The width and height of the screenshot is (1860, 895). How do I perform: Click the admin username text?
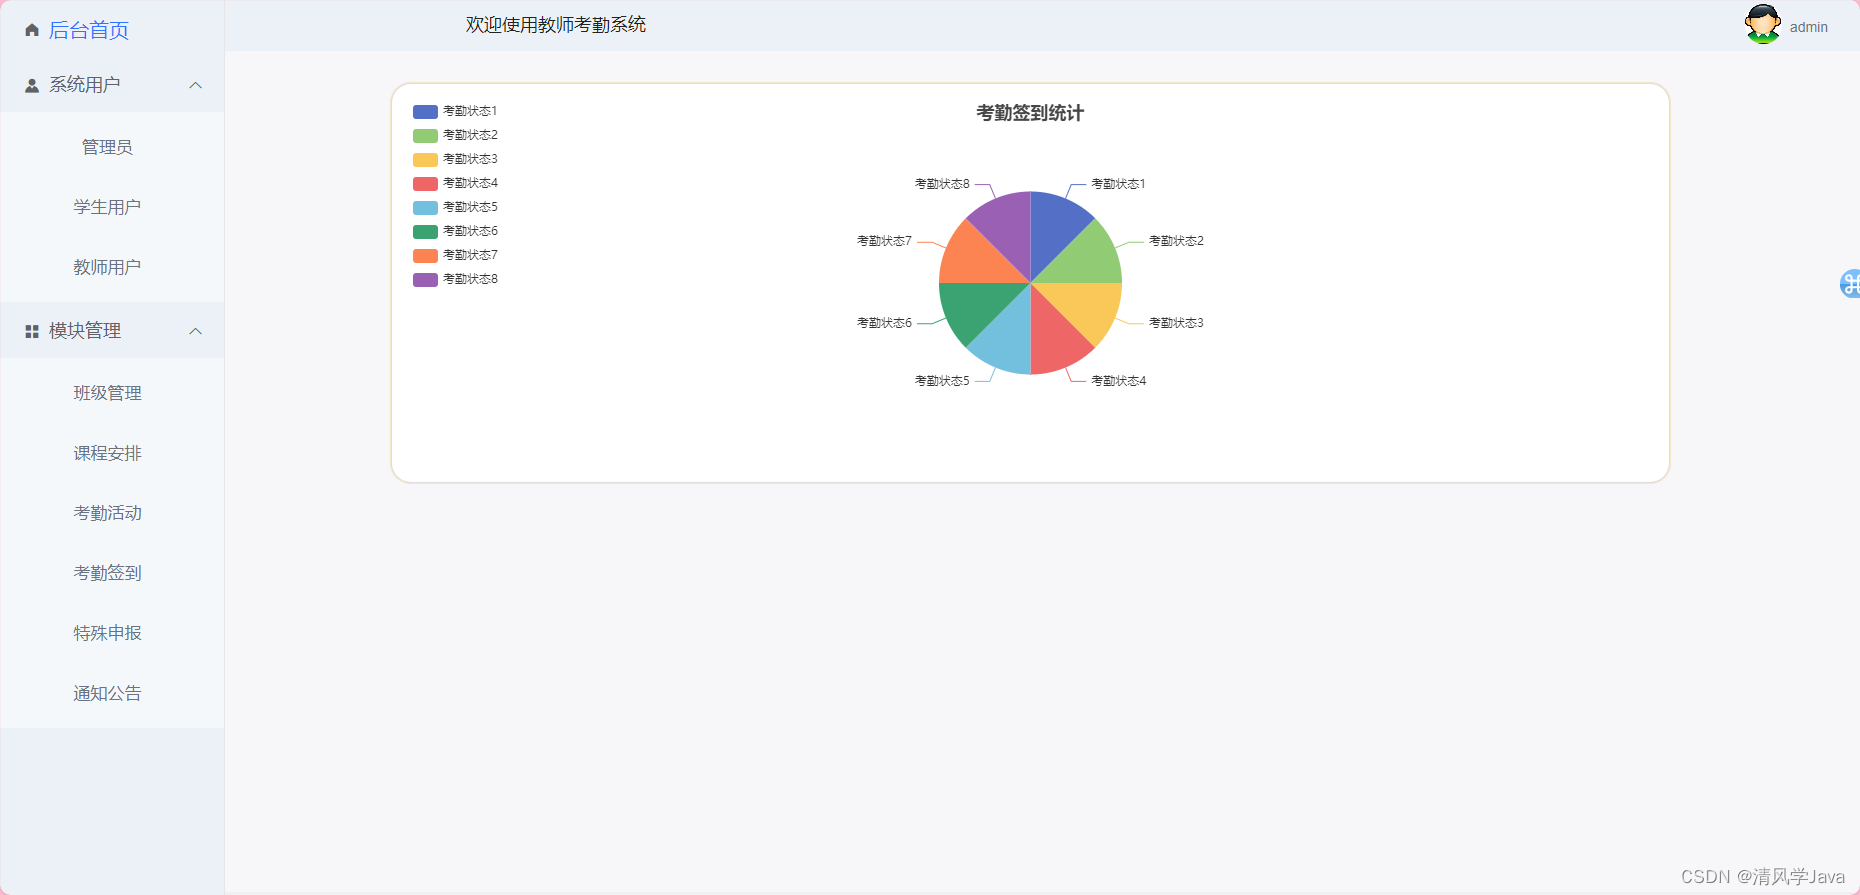1808,27
